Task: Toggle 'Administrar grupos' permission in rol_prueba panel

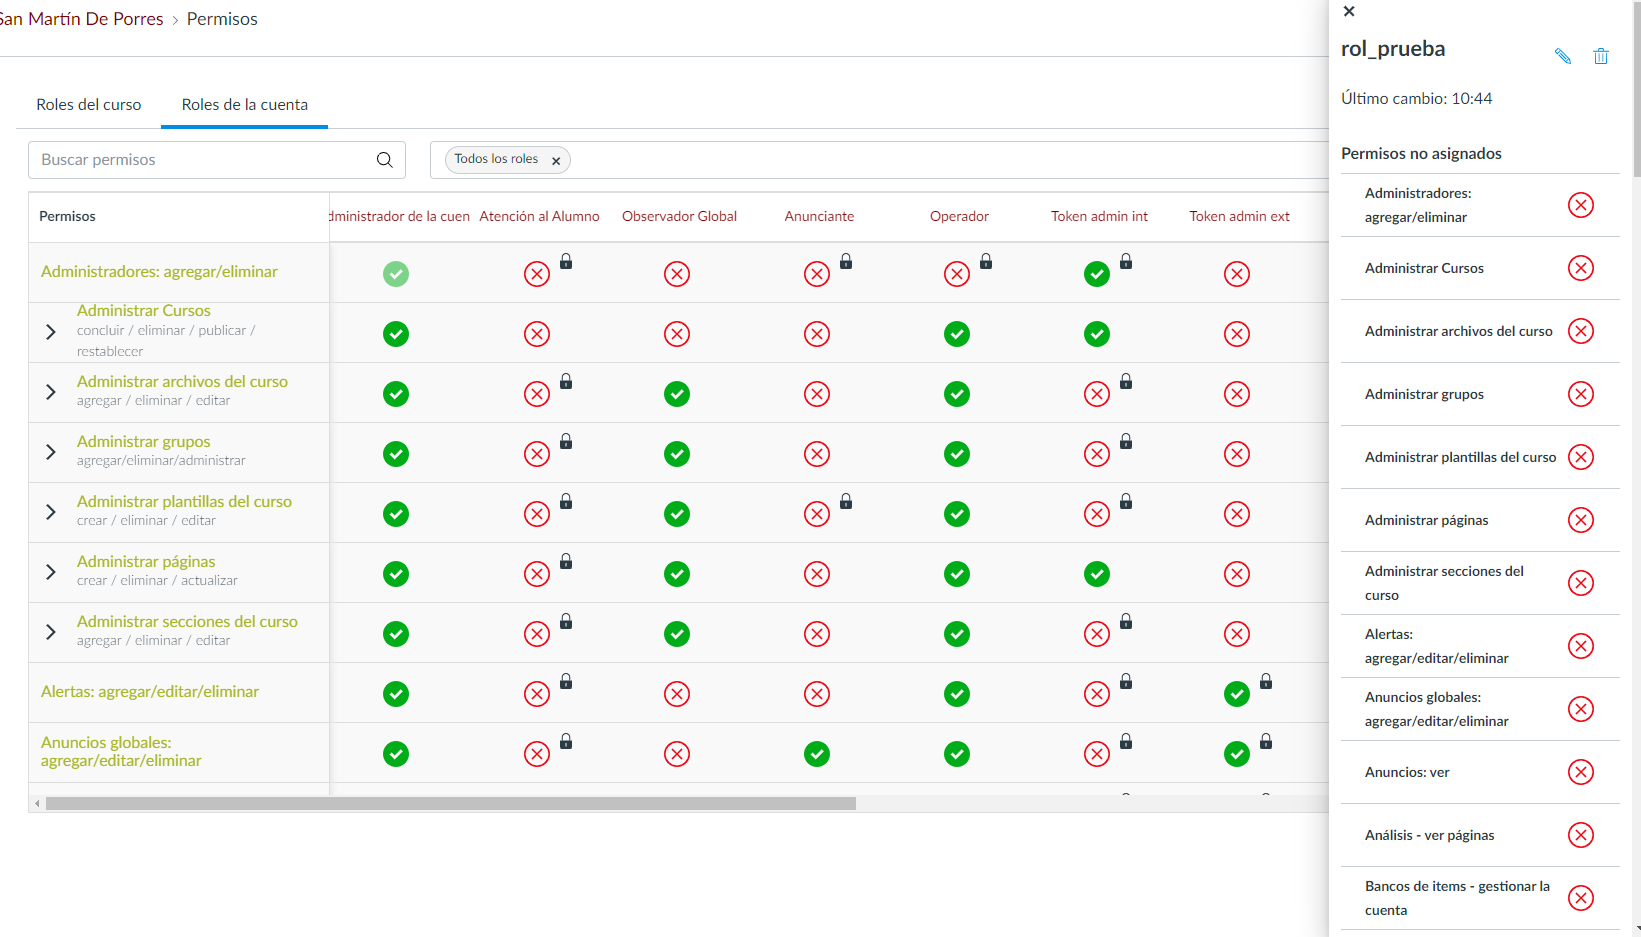Action: click(1581, 394)
